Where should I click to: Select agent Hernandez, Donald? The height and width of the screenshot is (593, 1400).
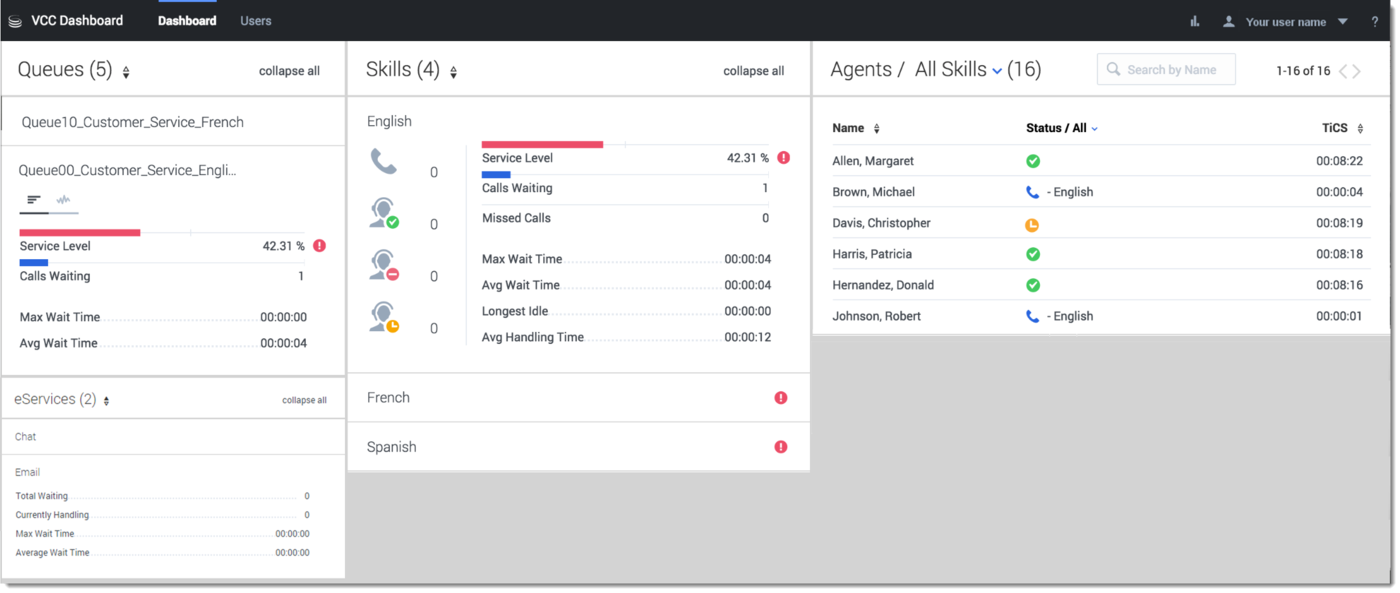click(x=883, y=285)
